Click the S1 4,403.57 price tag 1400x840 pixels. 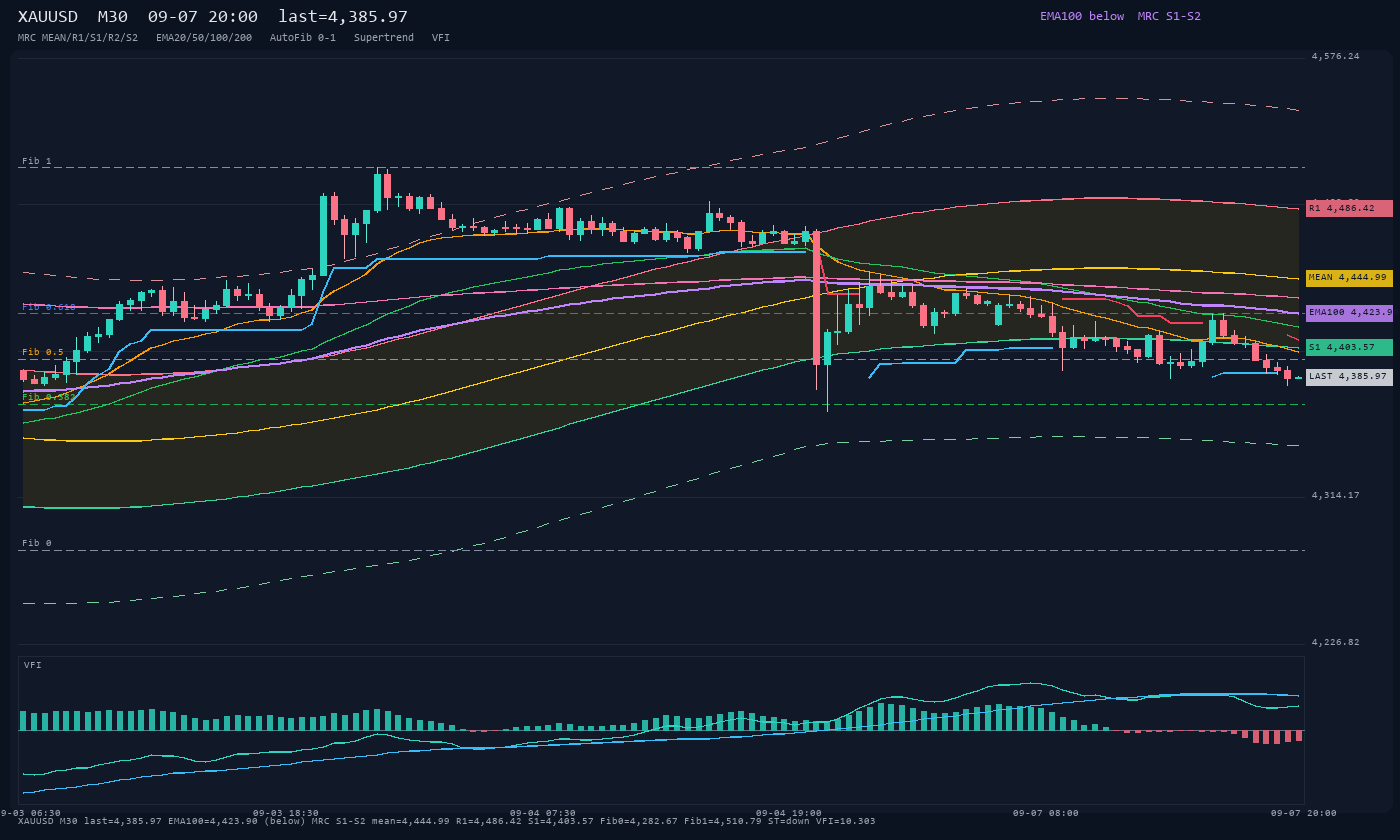point(1349,347)
